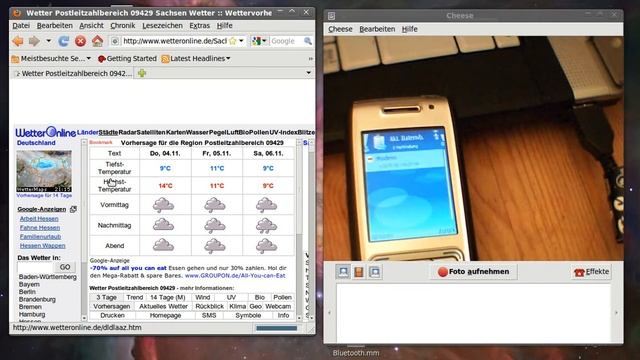Show more bookmarks via toolbar chevron
The image size is (640, 360).
click(x=311, y=59)
